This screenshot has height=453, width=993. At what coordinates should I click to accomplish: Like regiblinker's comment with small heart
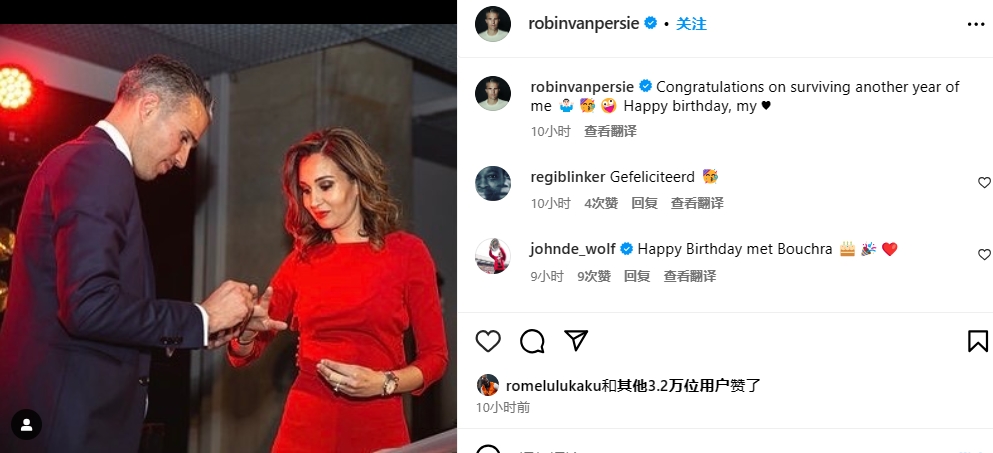984,182
